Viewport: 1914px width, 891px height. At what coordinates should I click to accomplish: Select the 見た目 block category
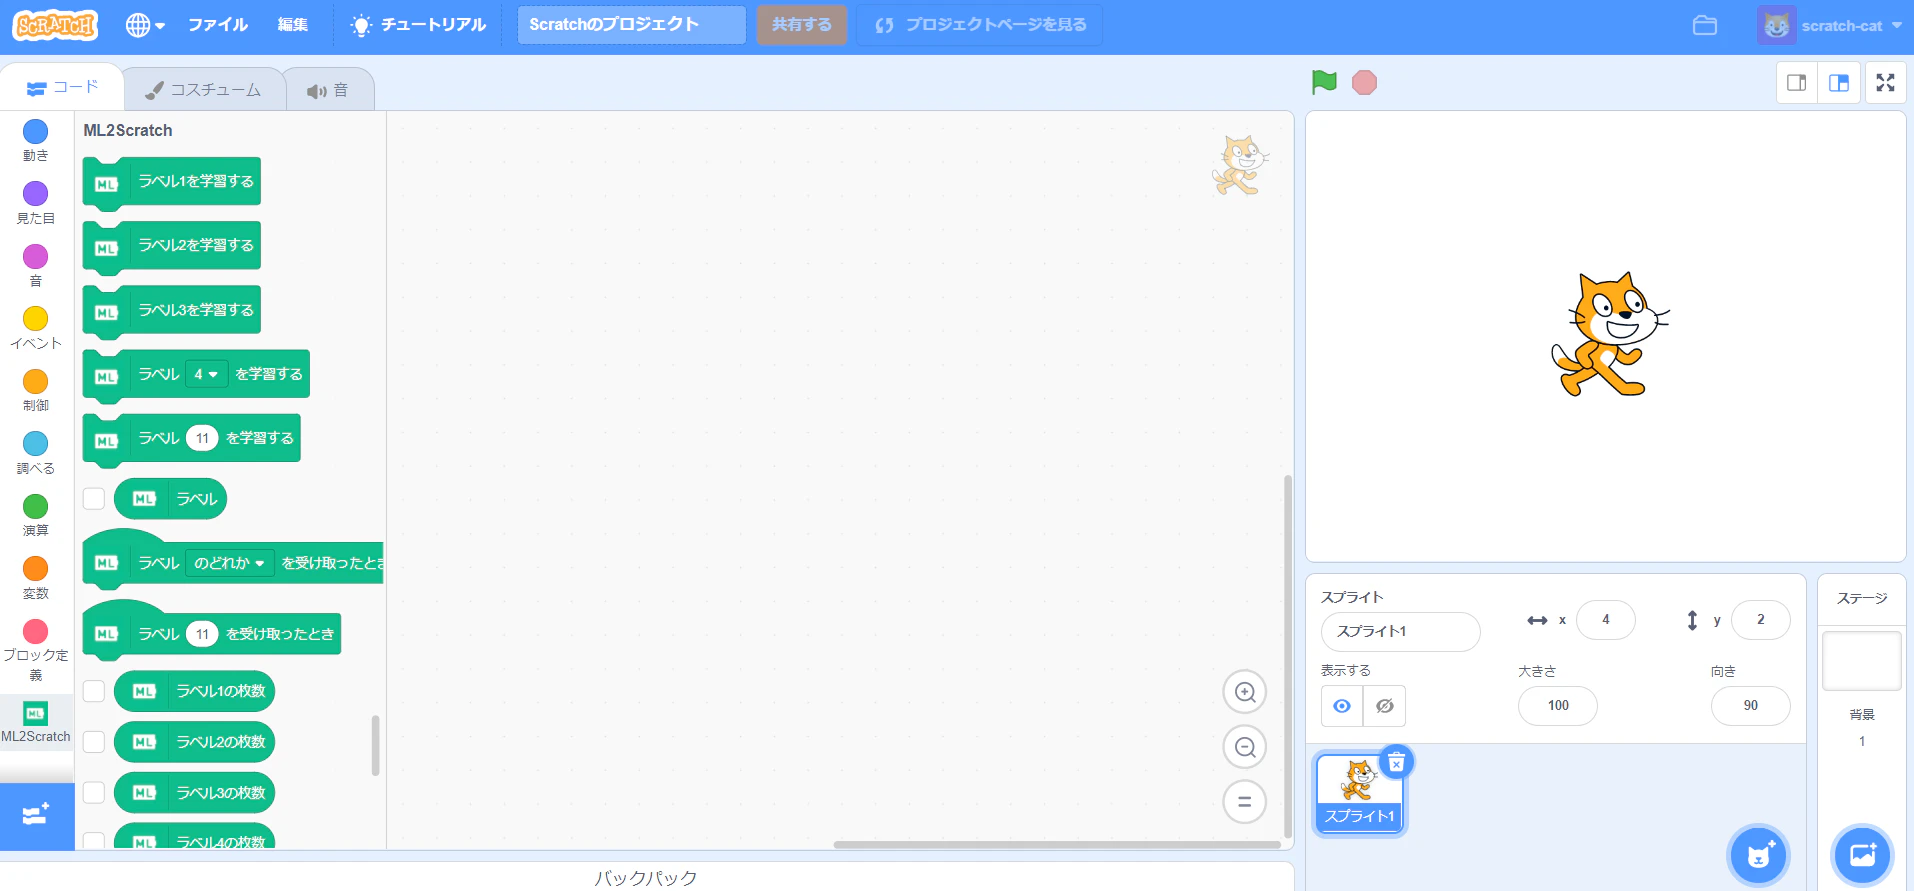click(36, 203)
